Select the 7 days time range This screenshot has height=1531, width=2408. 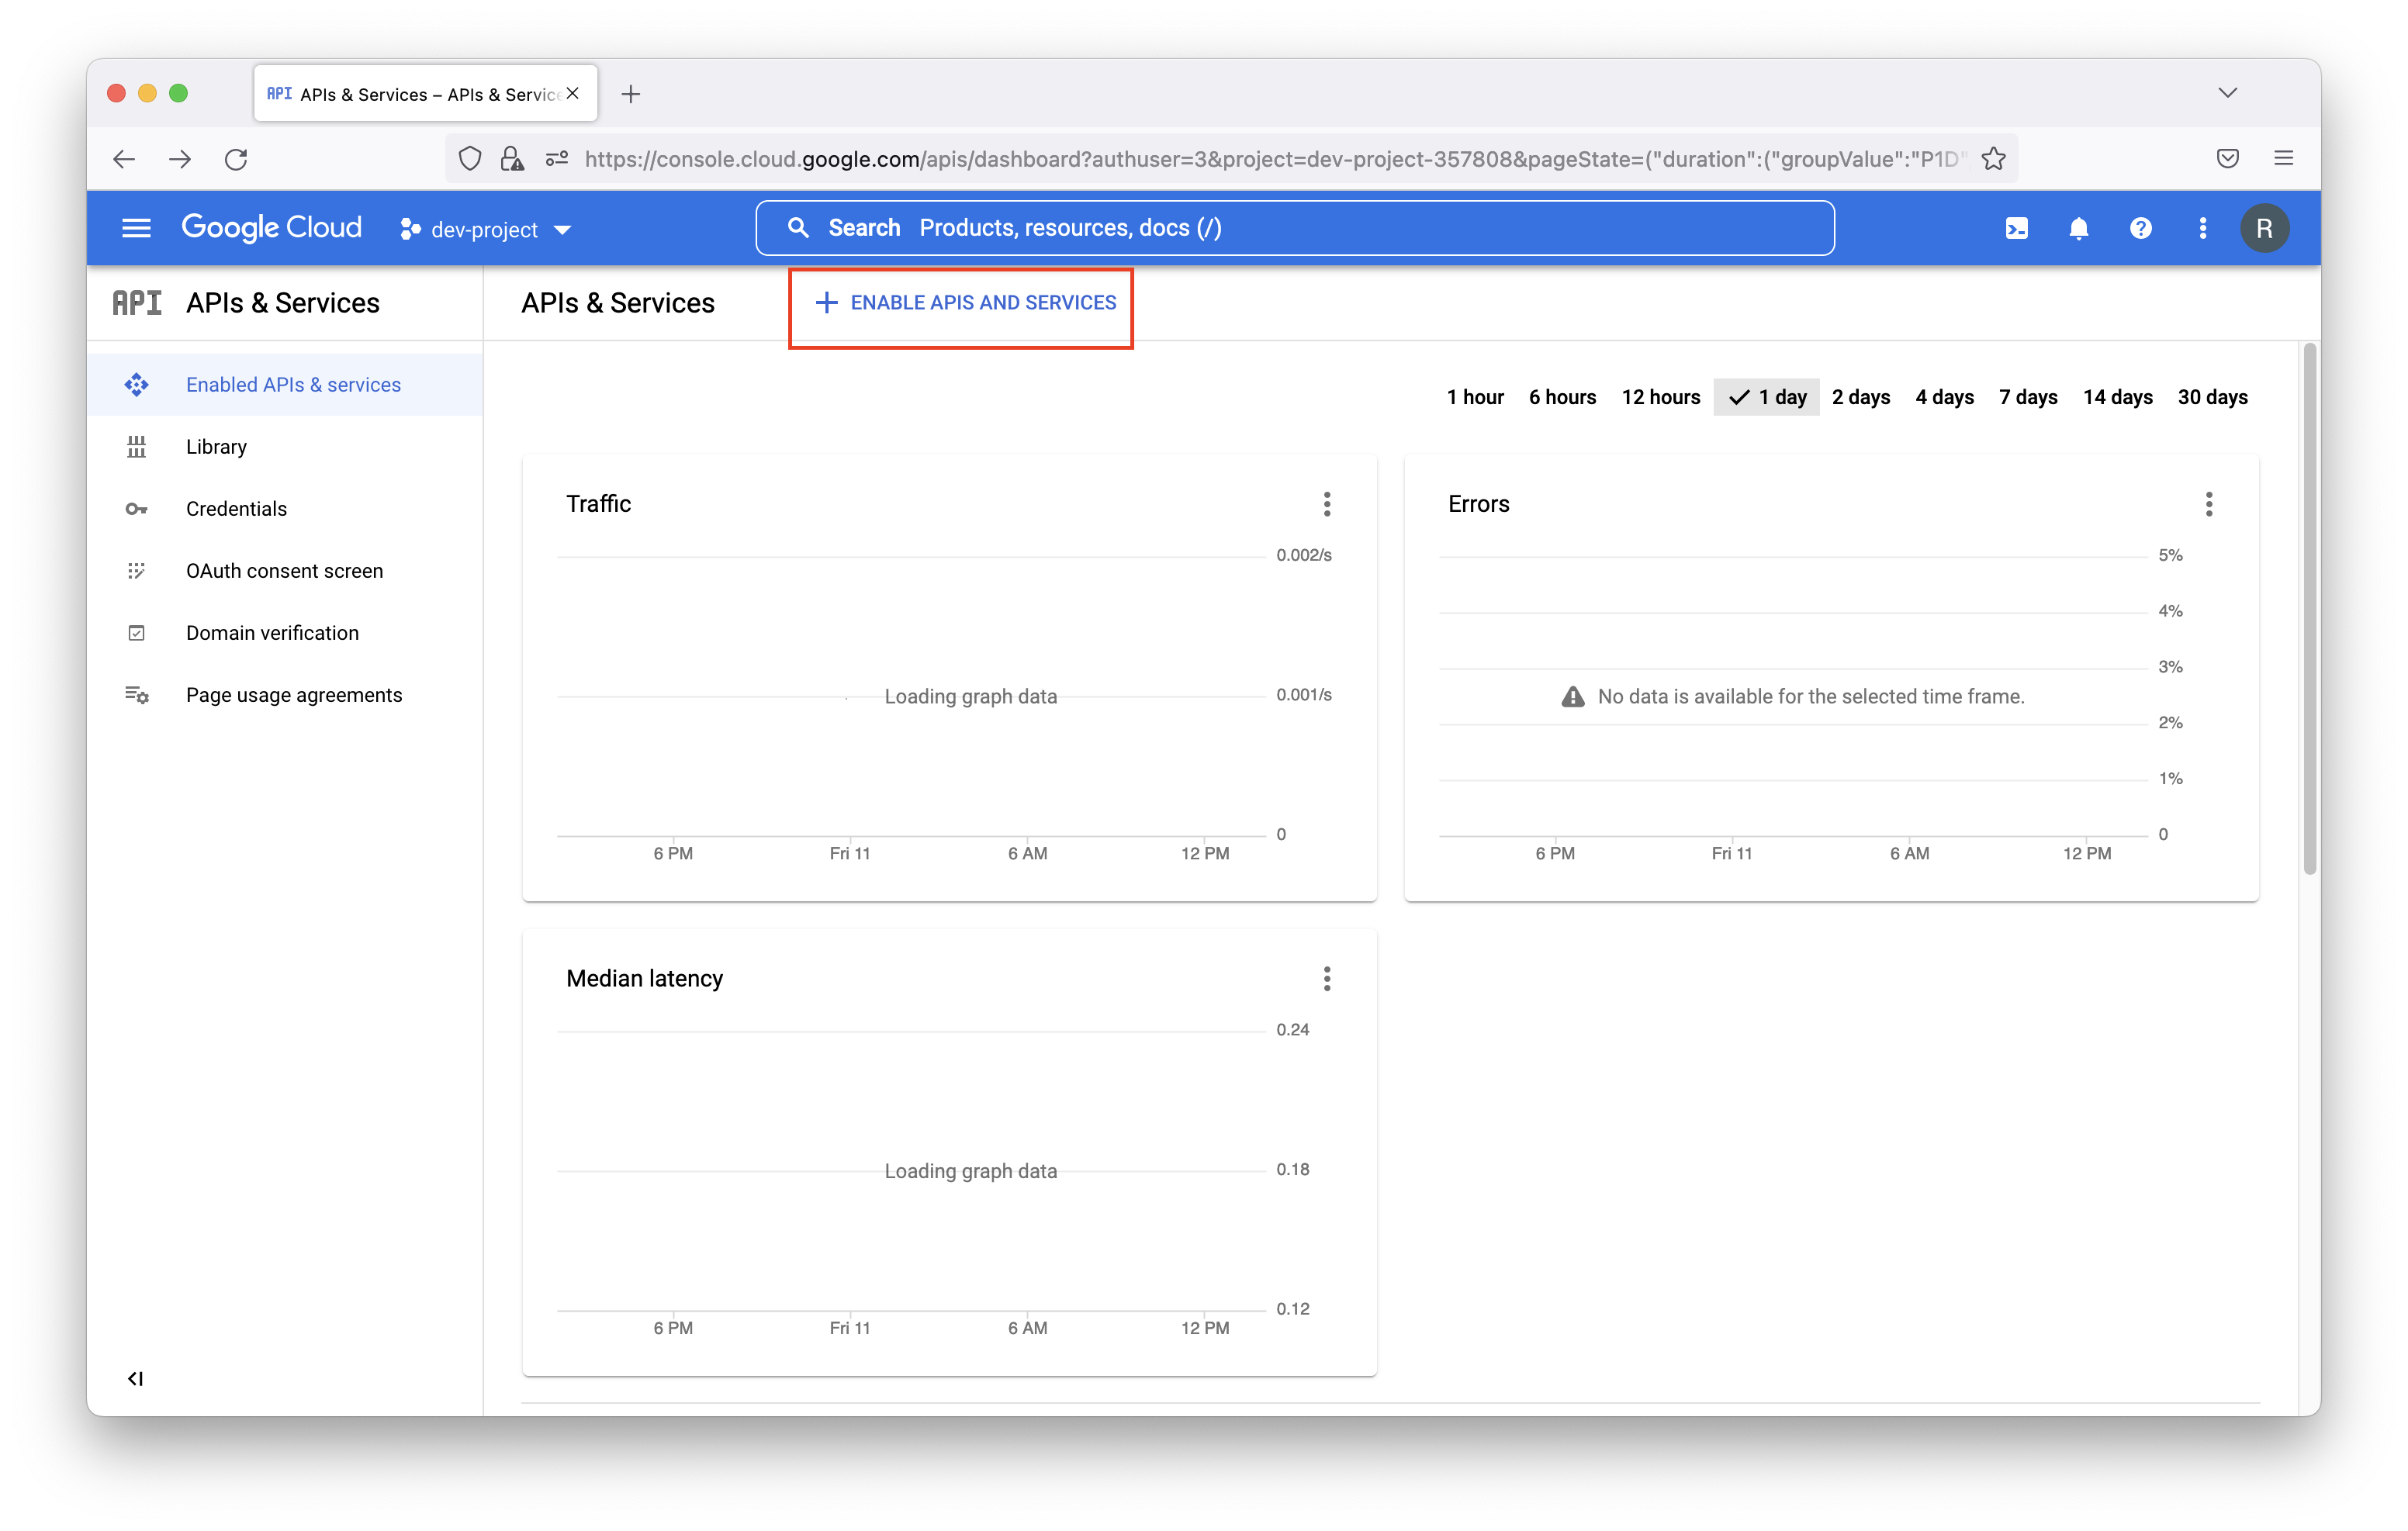[x=2027, y=397]
